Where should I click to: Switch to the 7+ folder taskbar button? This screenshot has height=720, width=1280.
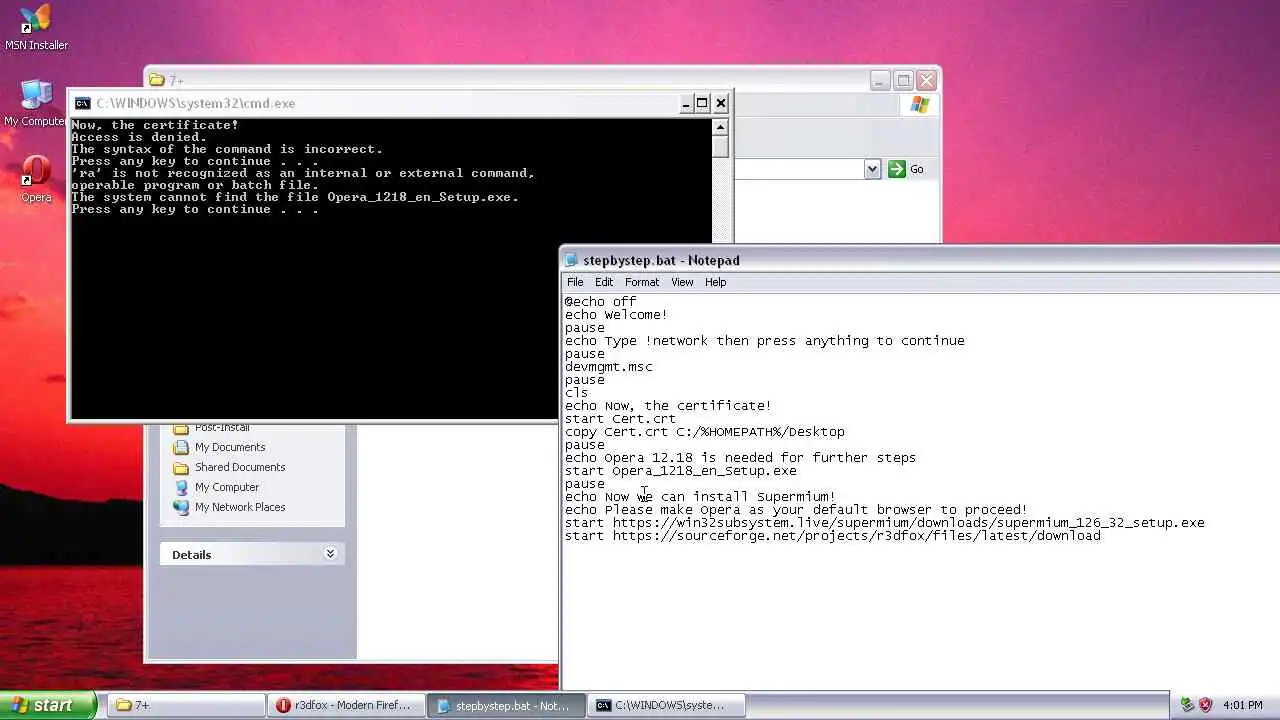coord(186,705)
